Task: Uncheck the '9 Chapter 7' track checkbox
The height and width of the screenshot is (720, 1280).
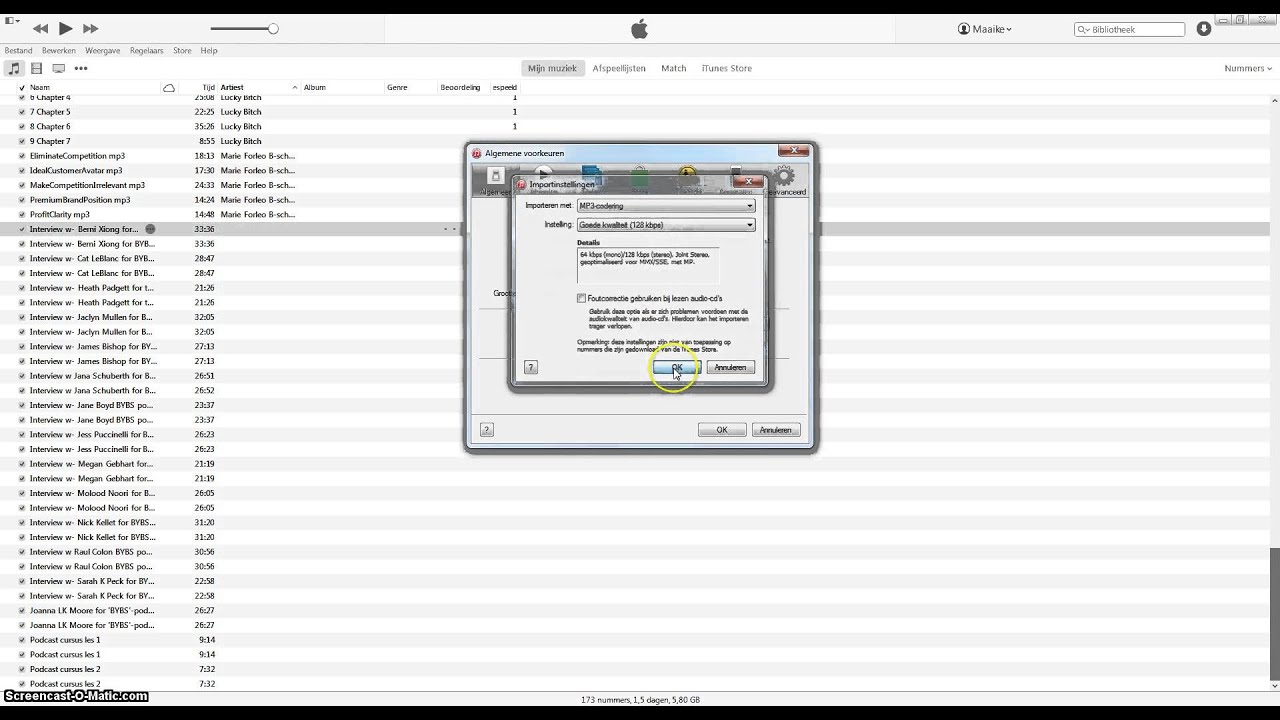Action: pos(22,141)
